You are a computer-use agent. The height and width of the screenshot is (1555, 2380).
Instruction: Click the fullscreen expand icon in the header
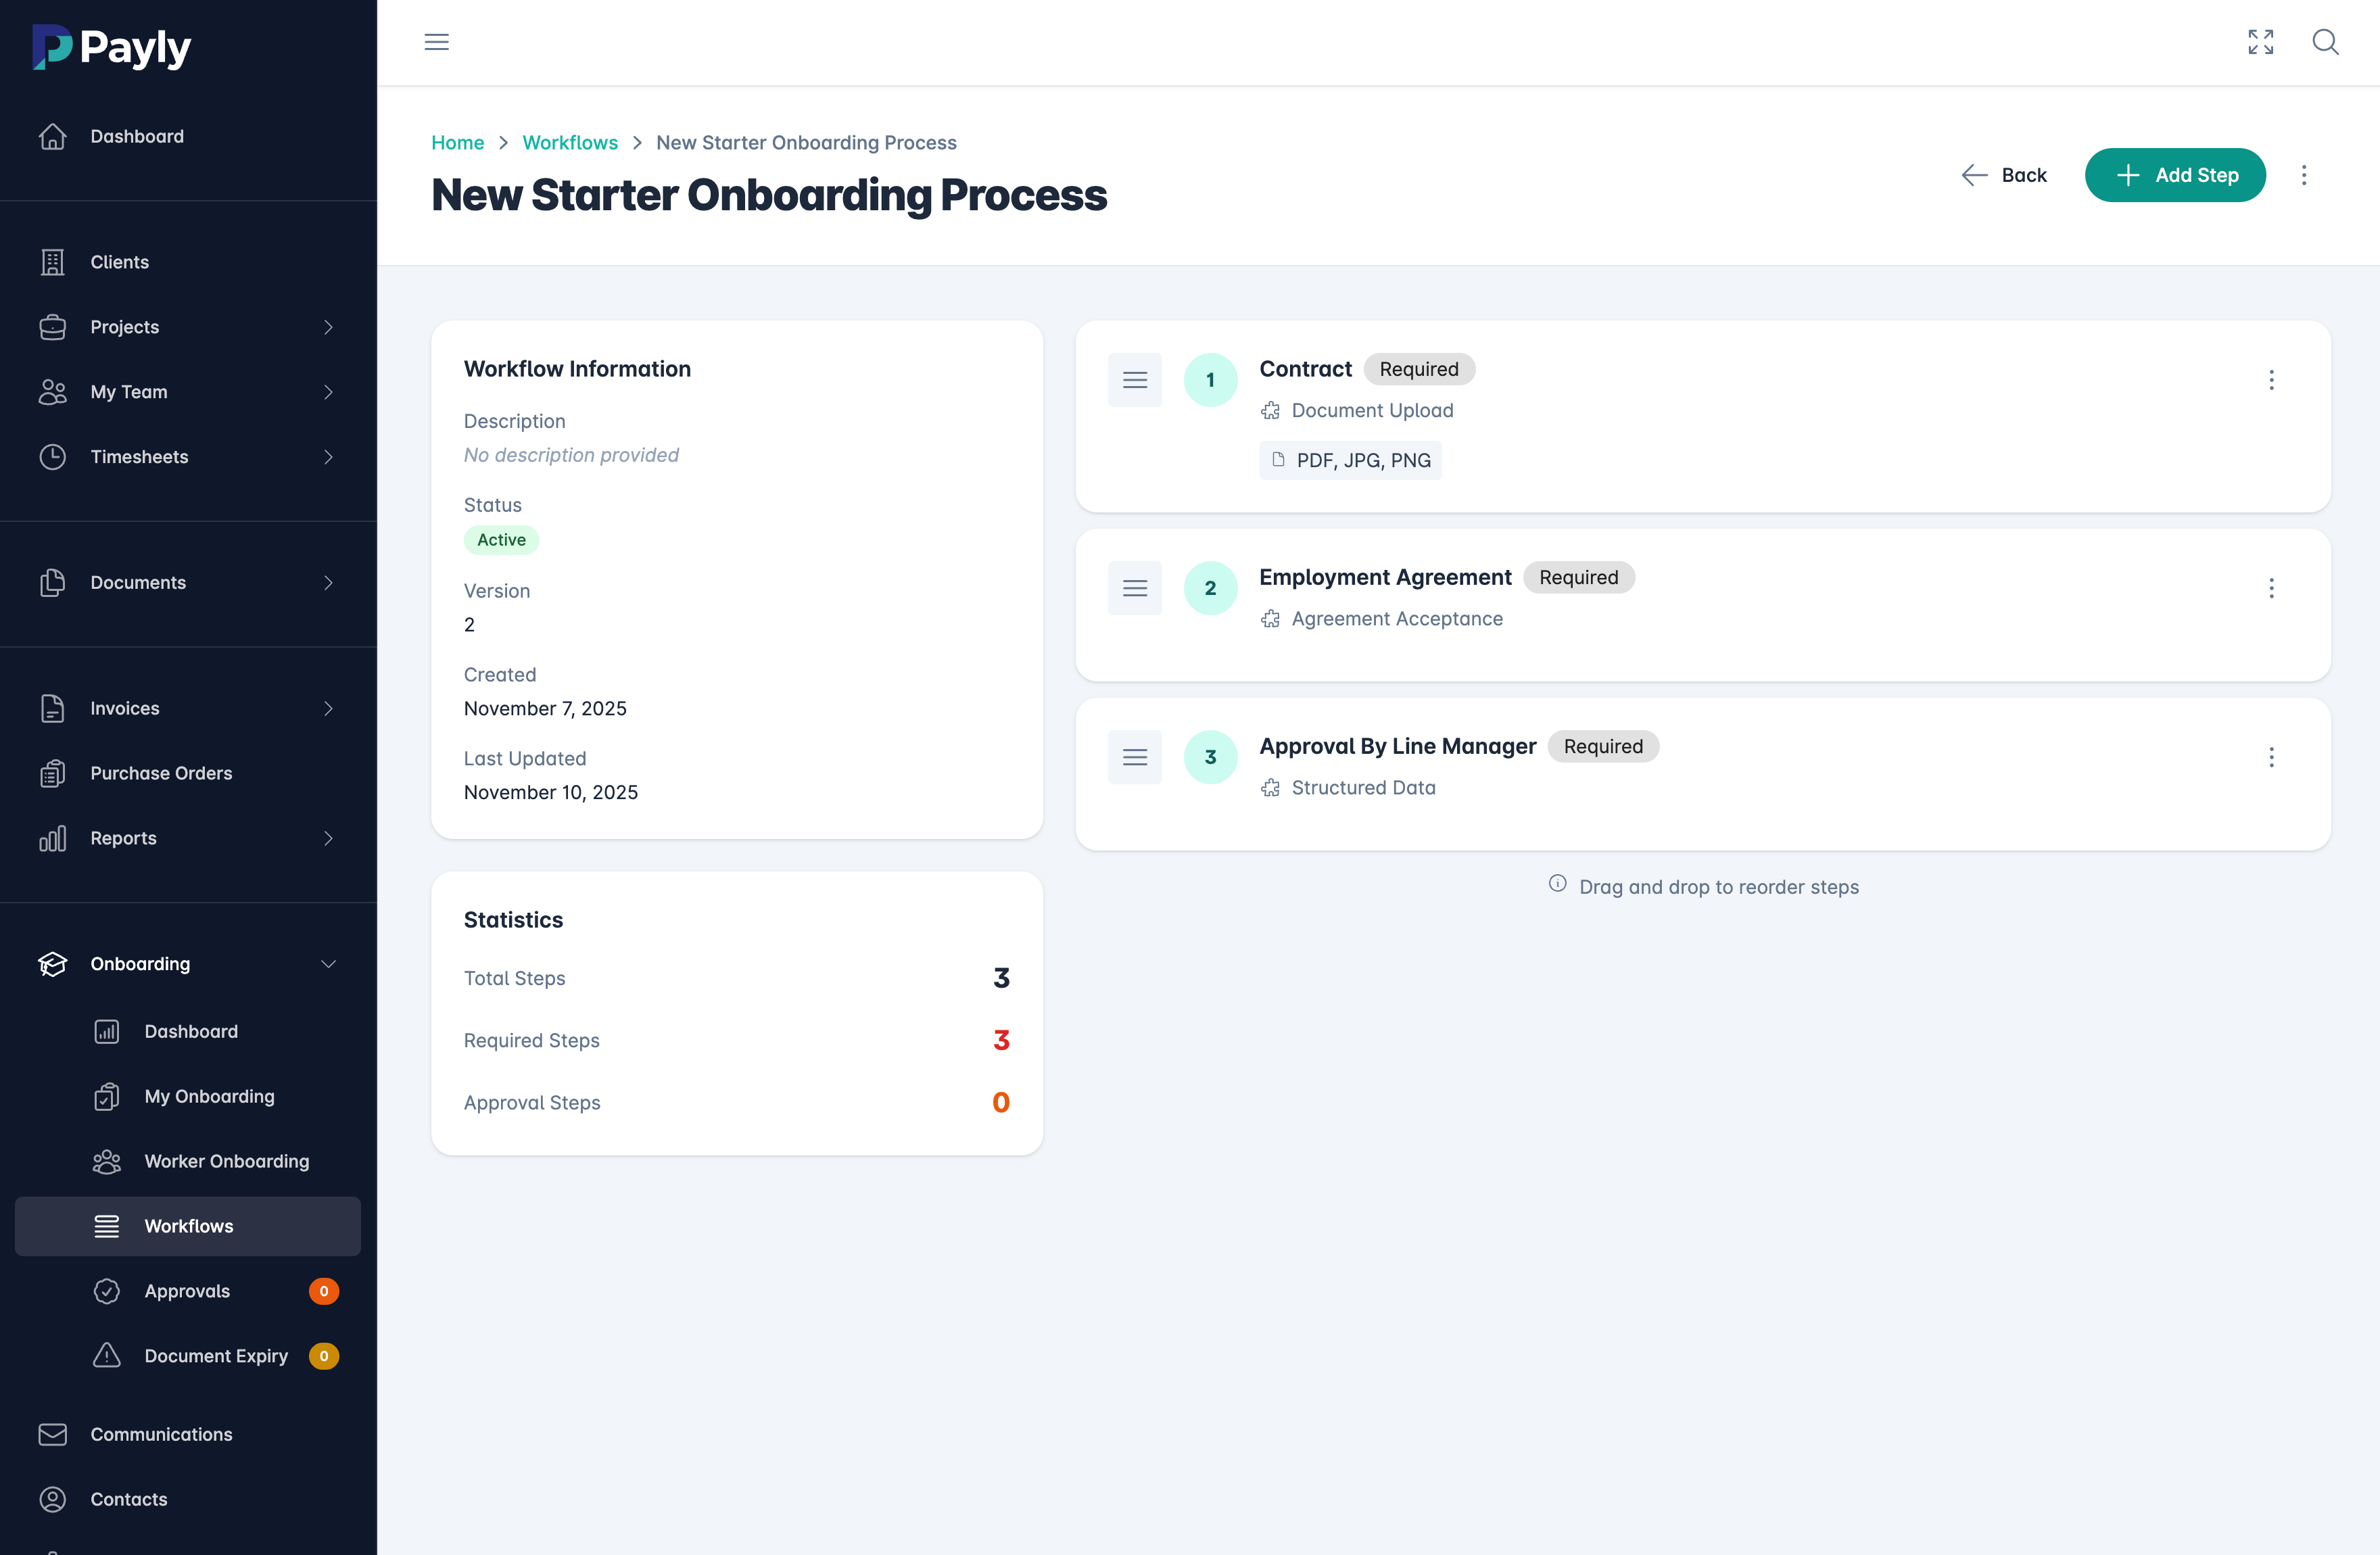(x=2261, y=42)
